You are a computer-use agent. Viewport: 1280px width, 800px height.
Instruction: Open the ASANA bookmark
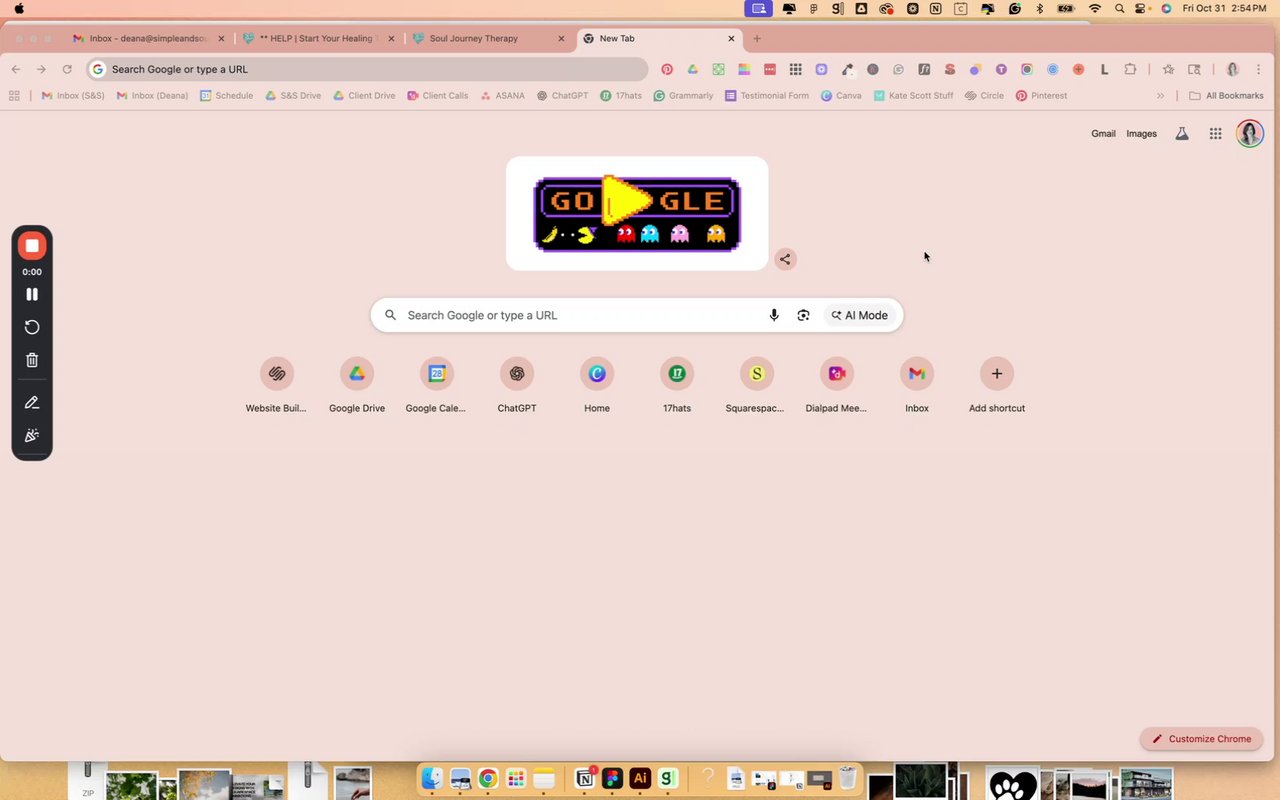click(x=502, y=96)
